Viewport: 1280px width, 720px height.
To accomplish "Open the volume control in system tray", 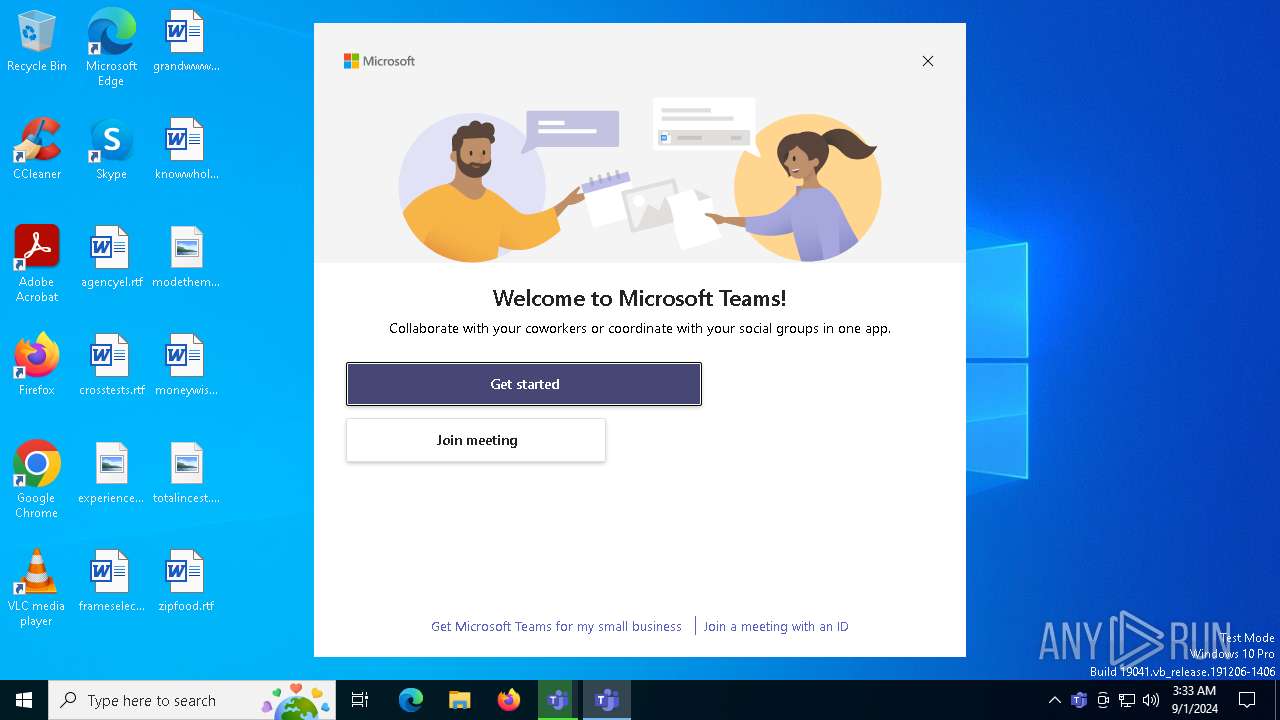I will (1151, 700).
